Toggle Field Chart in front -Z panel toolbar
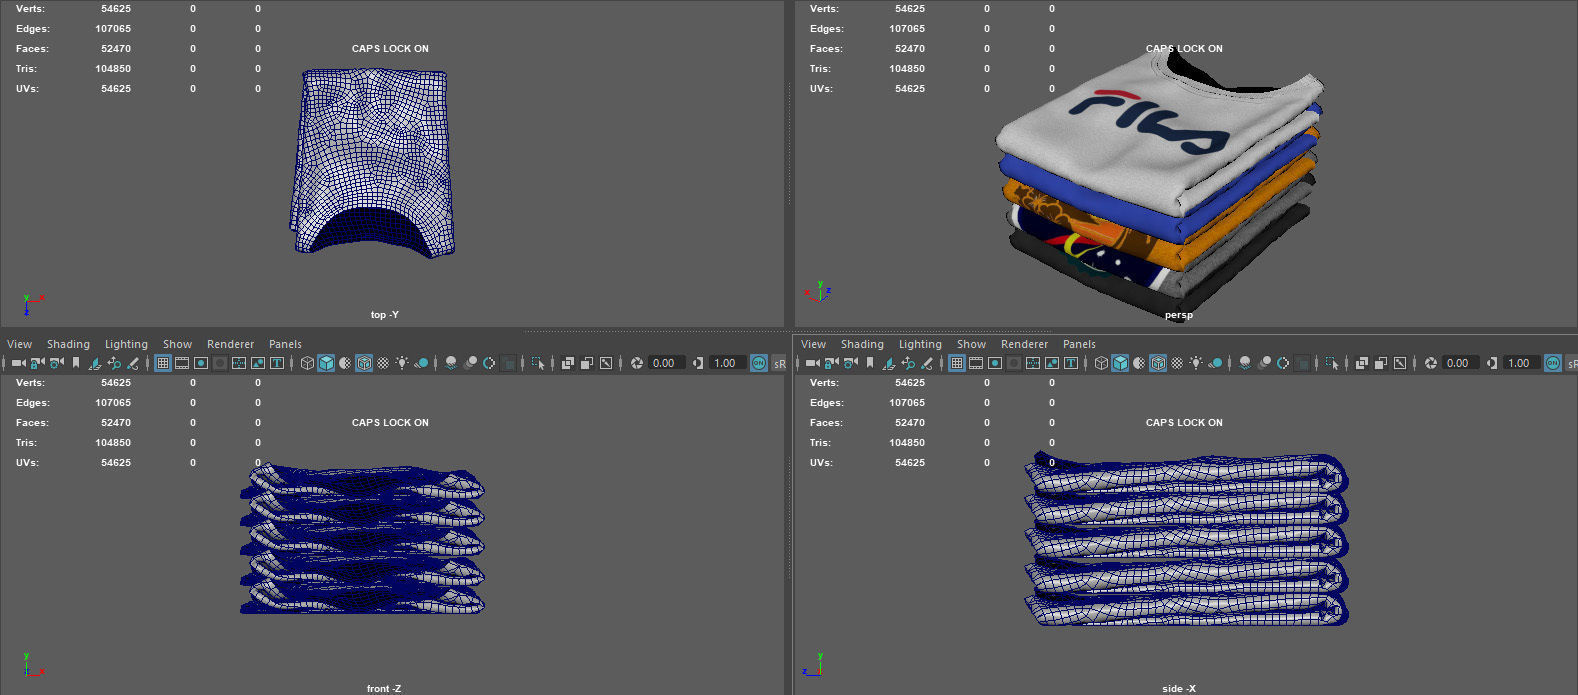Viewport: 1578px width, 695px height. coord(239,363)
